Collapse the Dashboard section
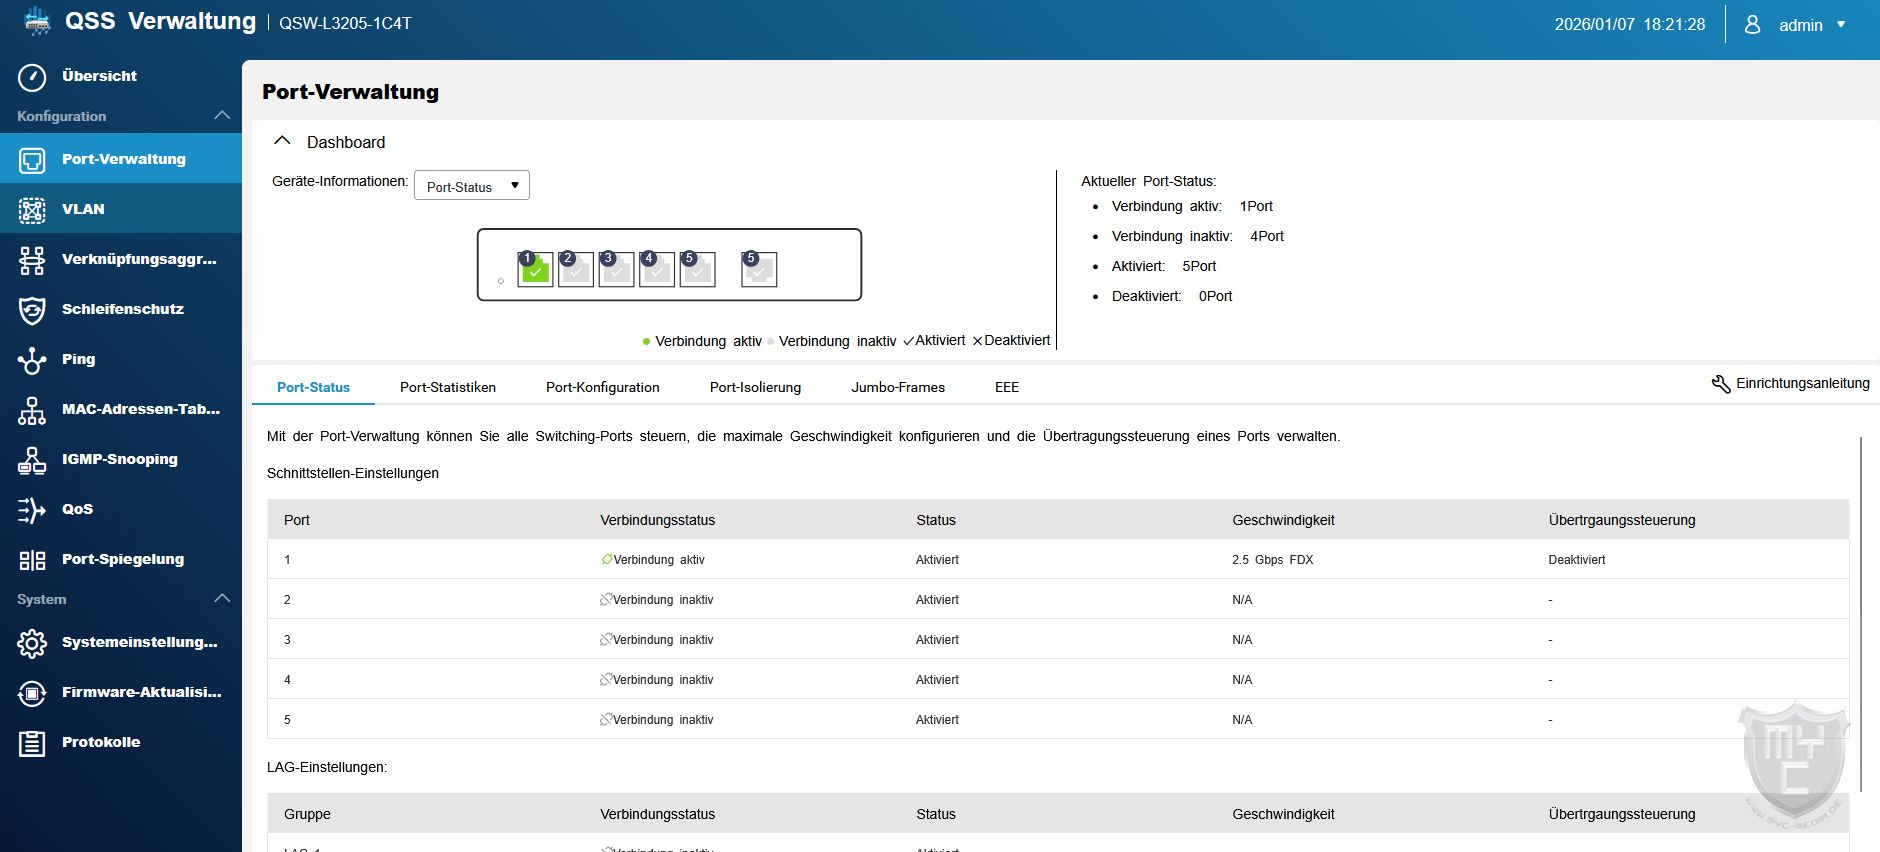Image resolution: width=1880 pixels, height=852 pixels. tap(283, 142)
